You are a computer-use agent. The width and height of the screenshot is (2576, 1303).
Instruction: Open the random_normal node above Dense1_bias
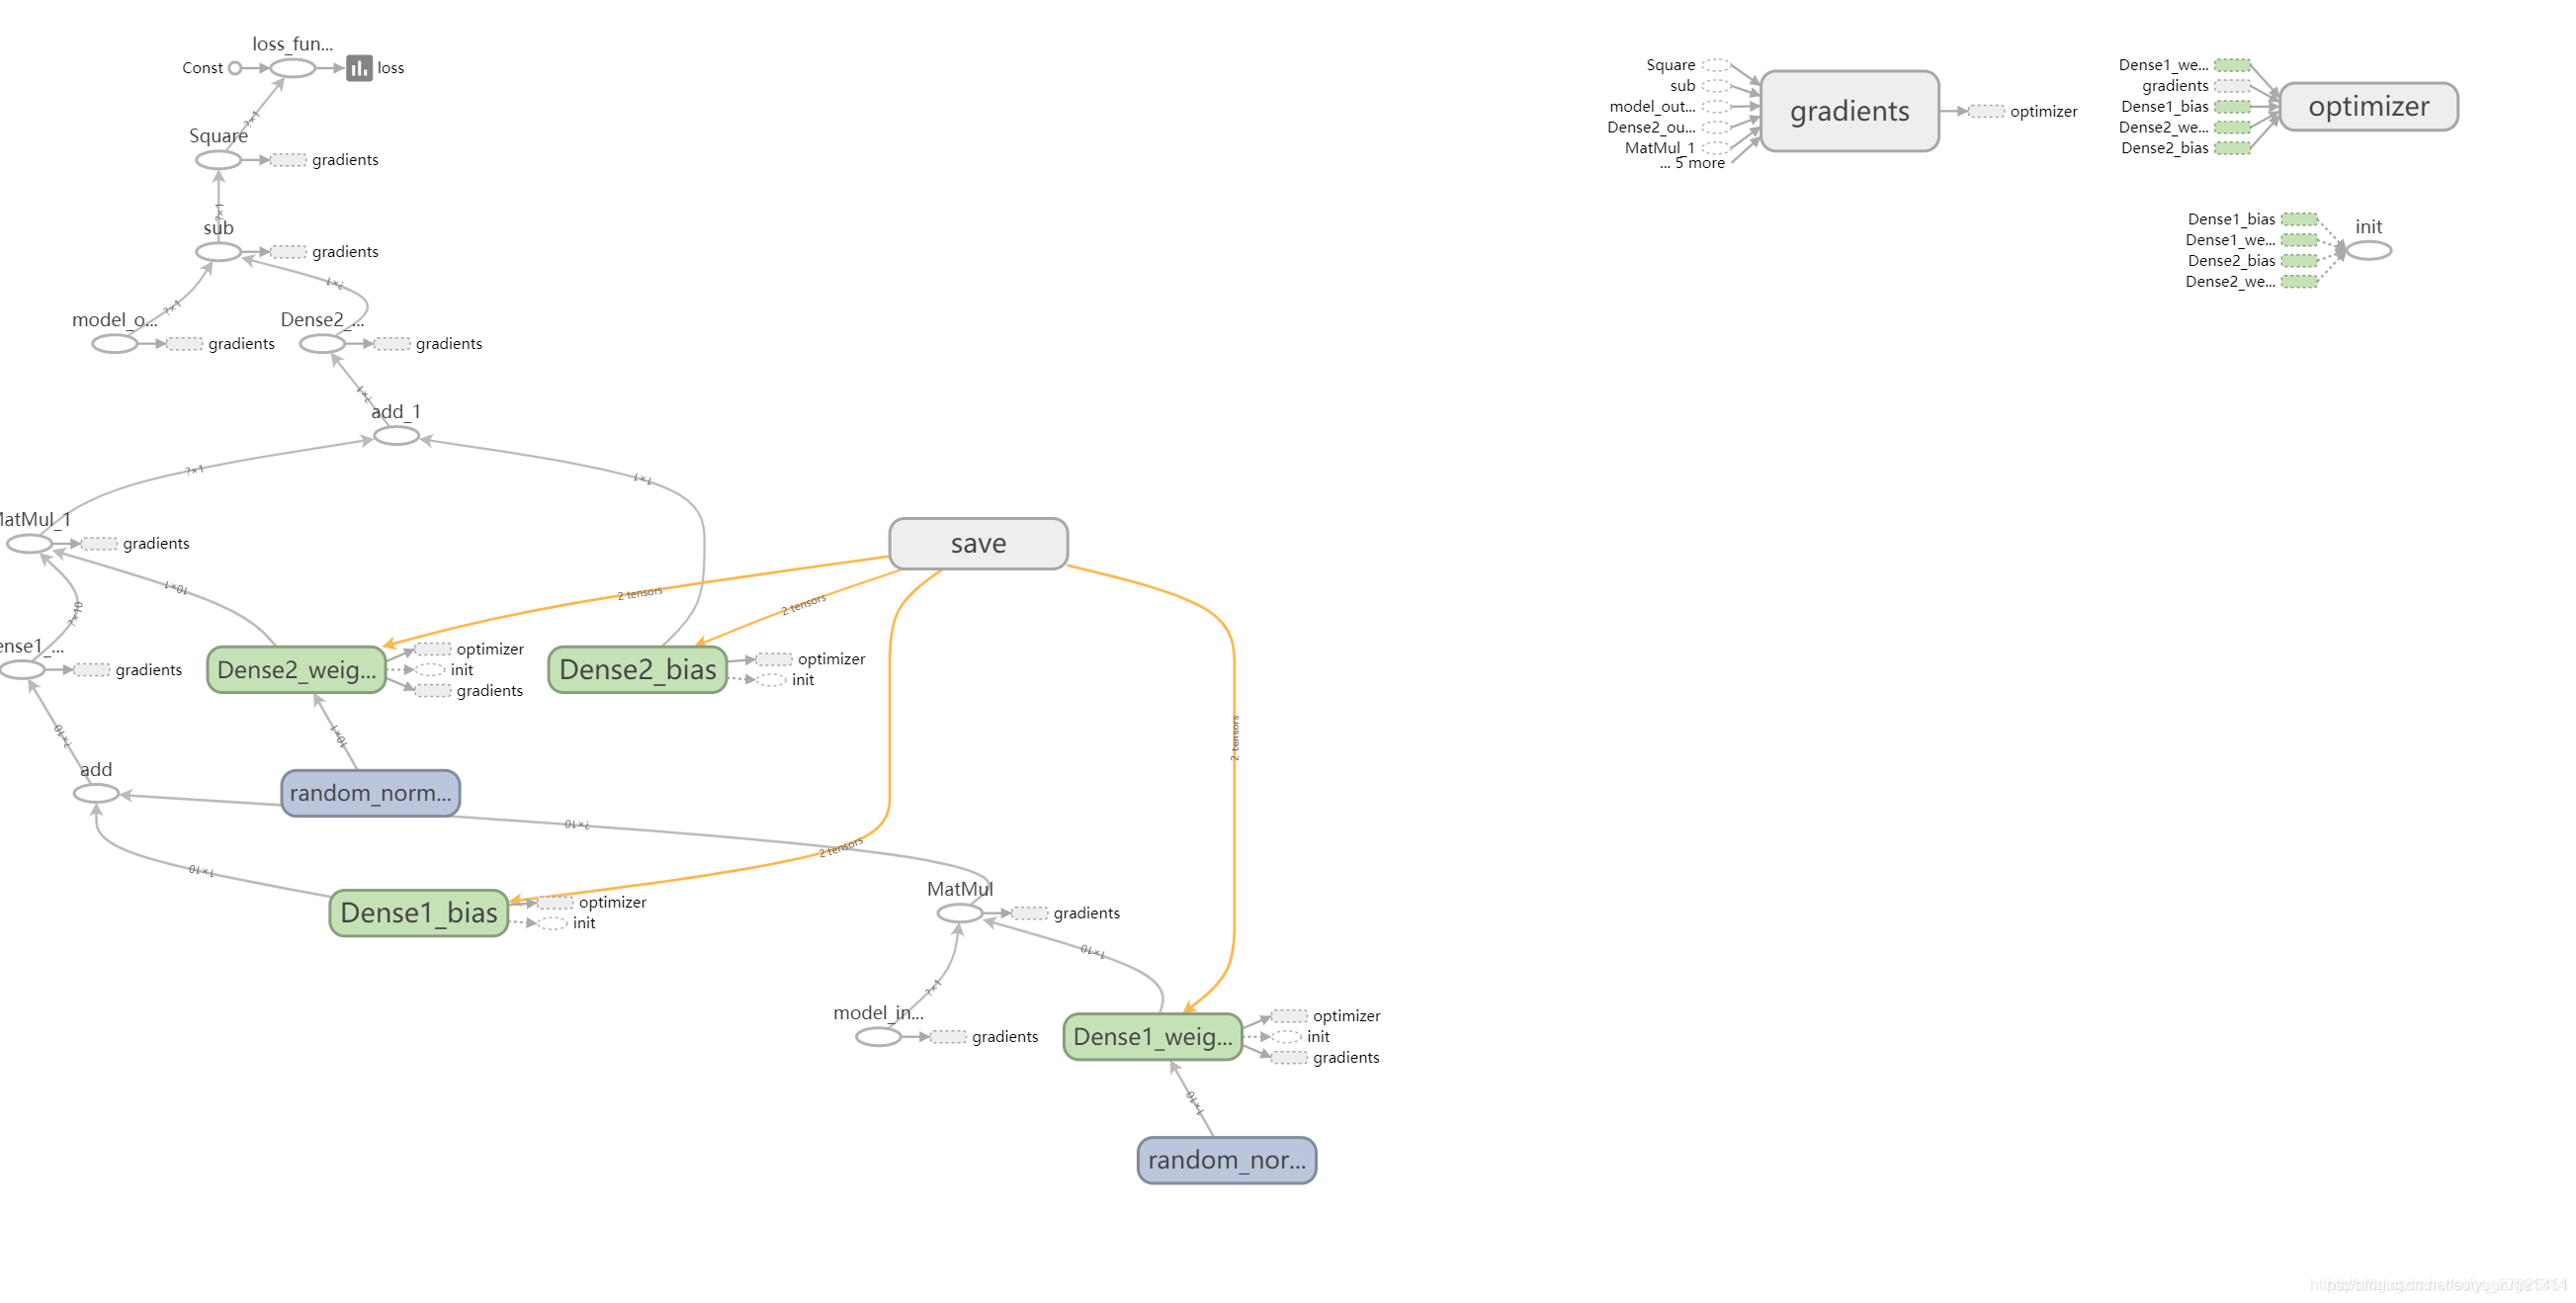tap(370, 793)
